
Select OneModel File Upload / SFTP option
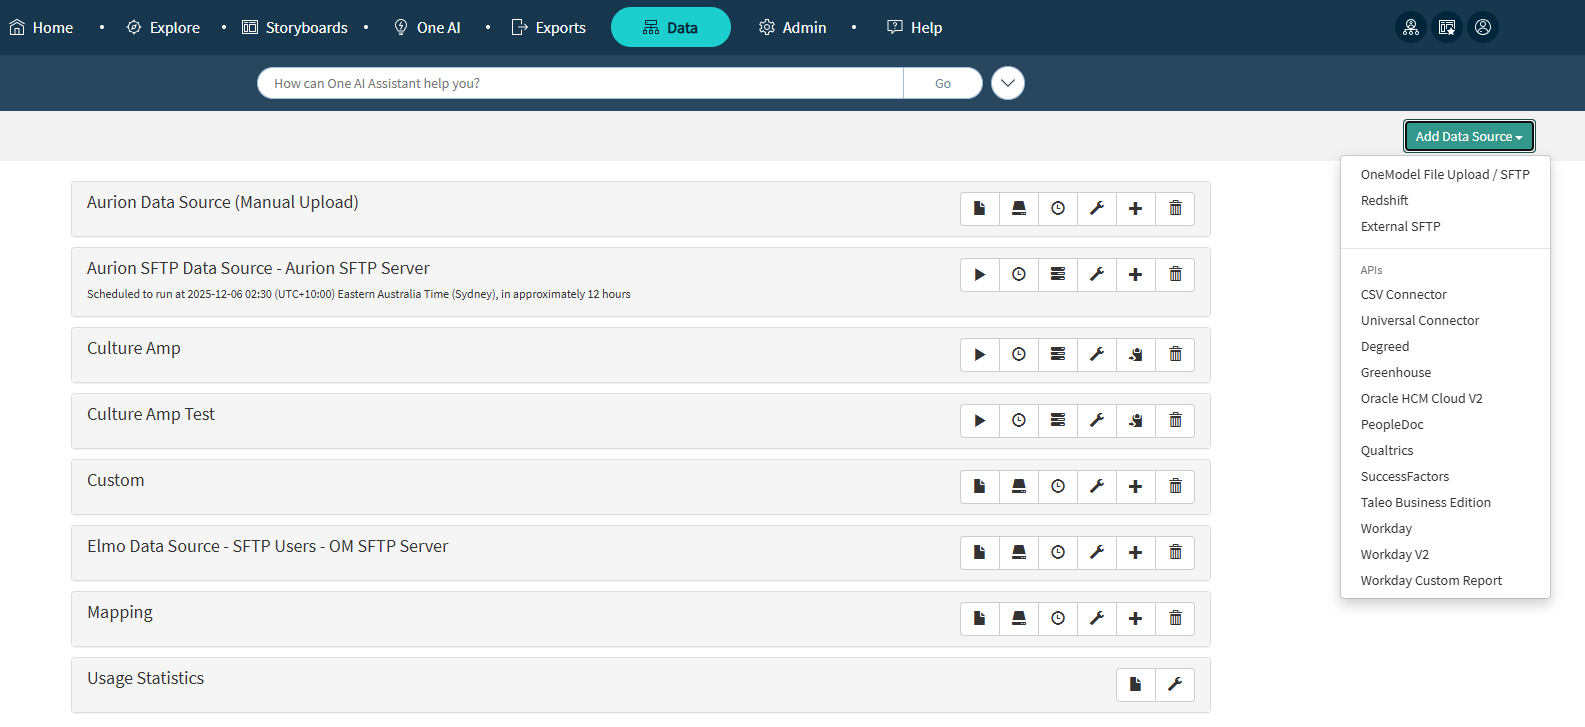1444,174
